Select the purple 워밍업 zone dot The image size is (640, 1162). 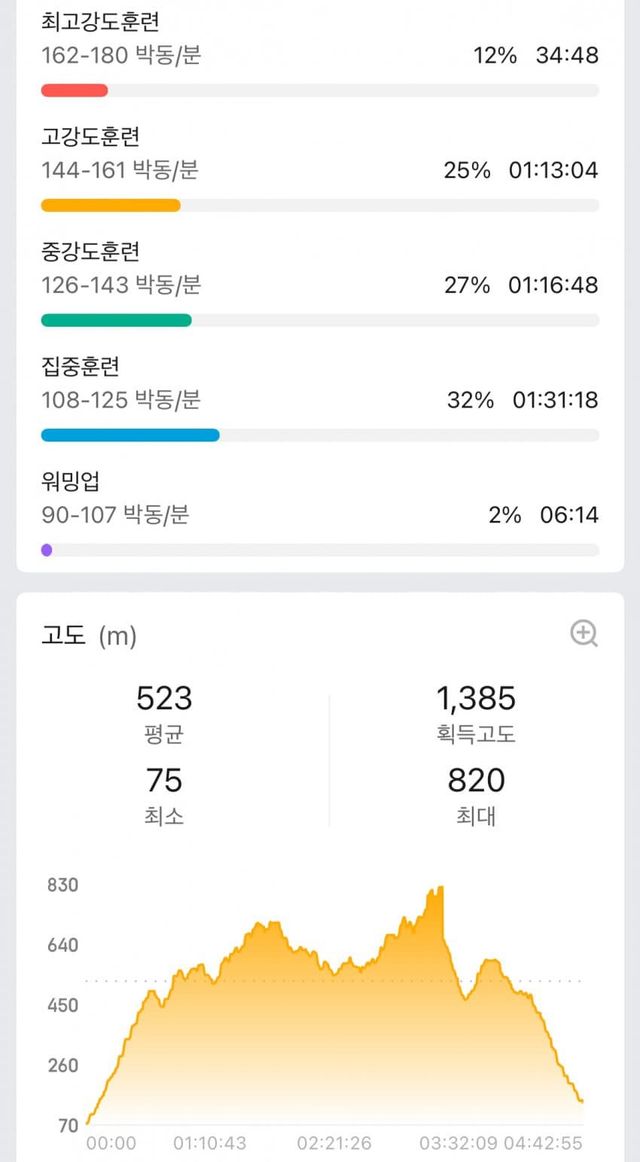pos(47,550)
